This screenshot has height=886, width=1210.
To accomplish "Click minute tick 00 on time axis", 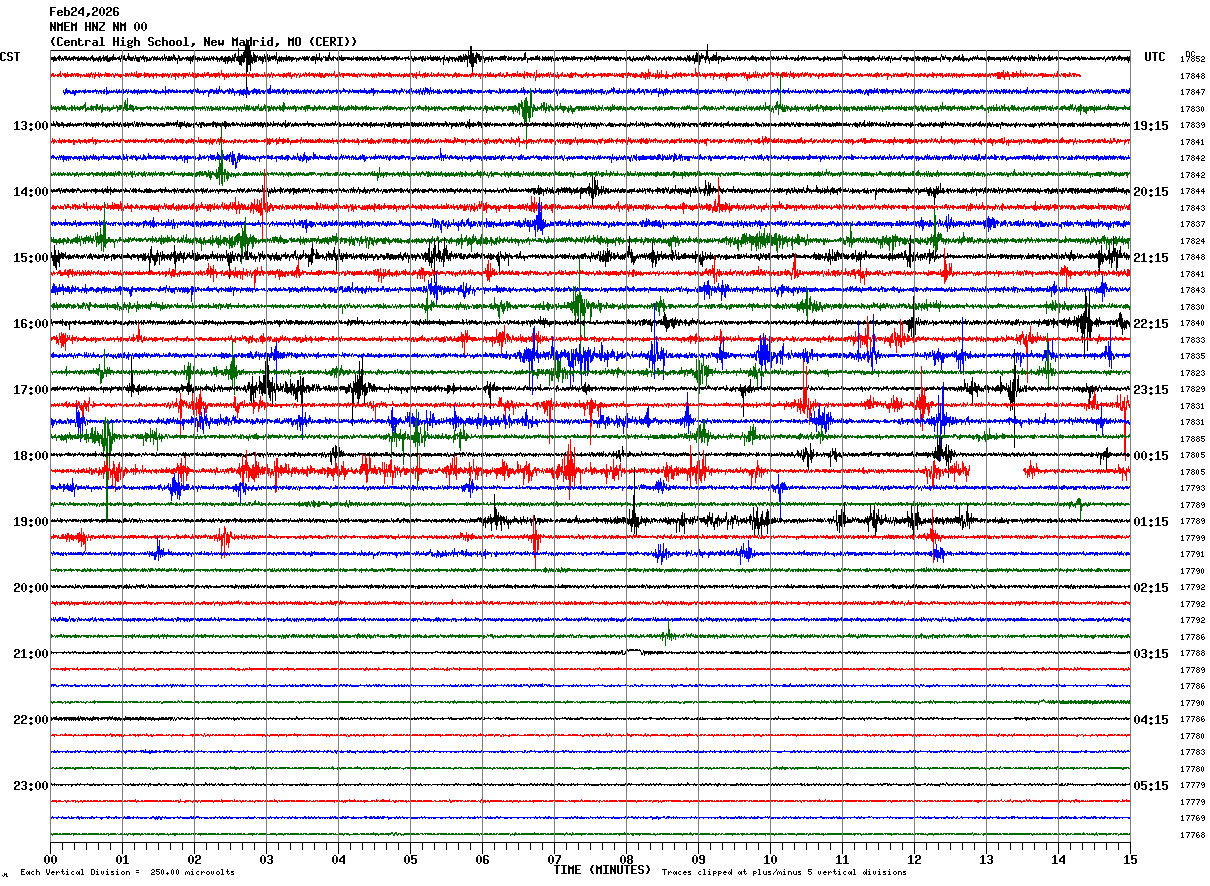I will [50, 860].
